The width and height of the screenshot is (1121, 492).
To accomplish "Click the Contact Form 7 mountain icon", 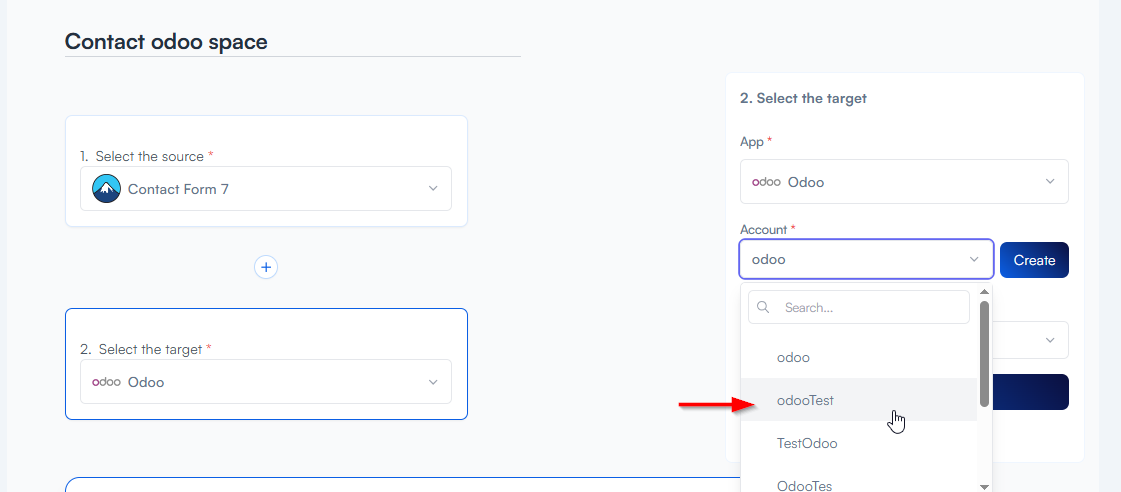I will coord(106,188).
